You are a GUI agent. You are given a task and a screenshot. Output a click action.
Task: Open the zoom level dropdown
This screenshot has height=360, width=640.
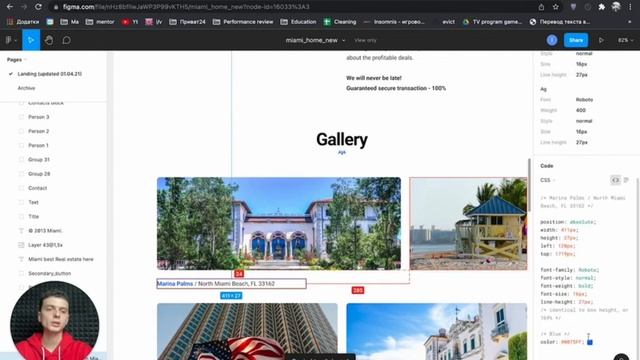tap(625, 40)
